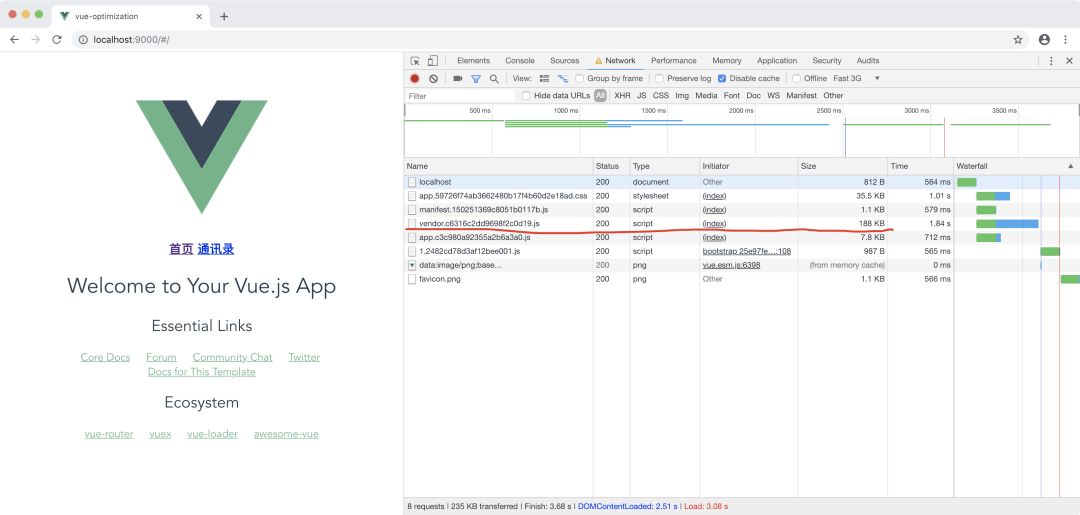Toggle the device toolbar icon
The width and height of the screenshot is (1080, 515).
[x=432, y=61]
